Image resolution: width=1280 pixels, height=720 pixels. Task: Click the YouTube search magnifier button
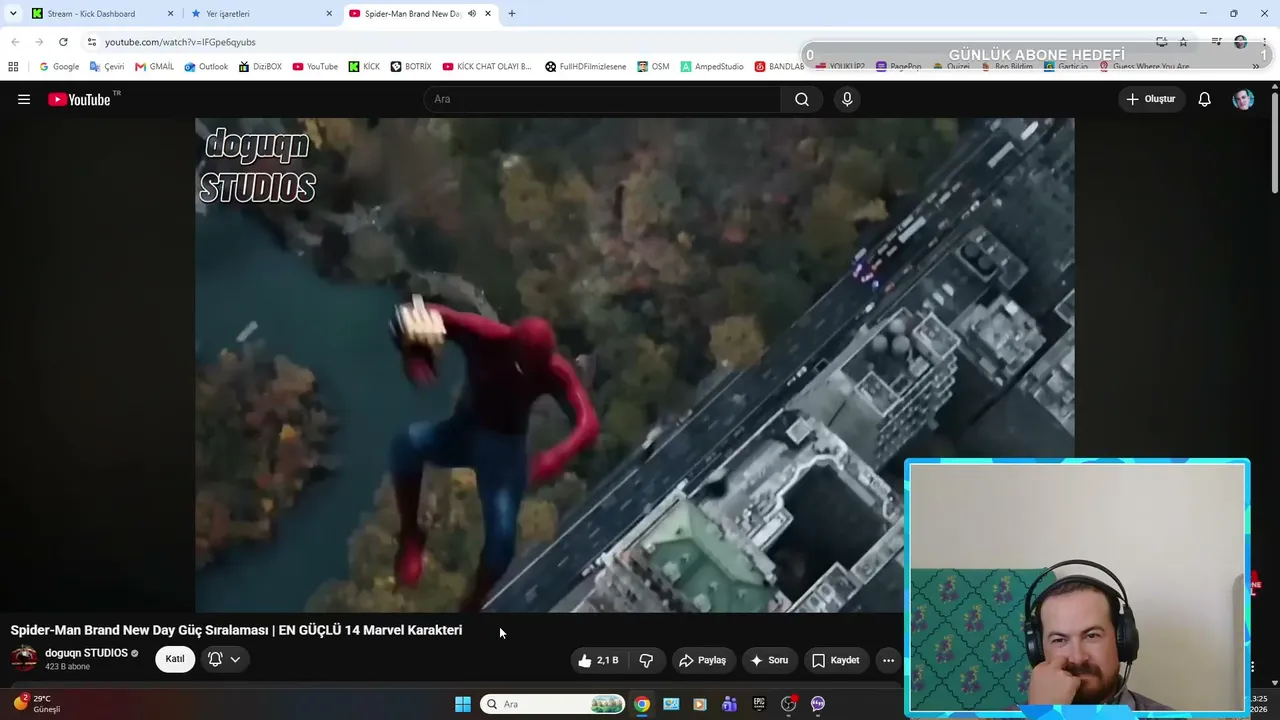click(802, 99)
